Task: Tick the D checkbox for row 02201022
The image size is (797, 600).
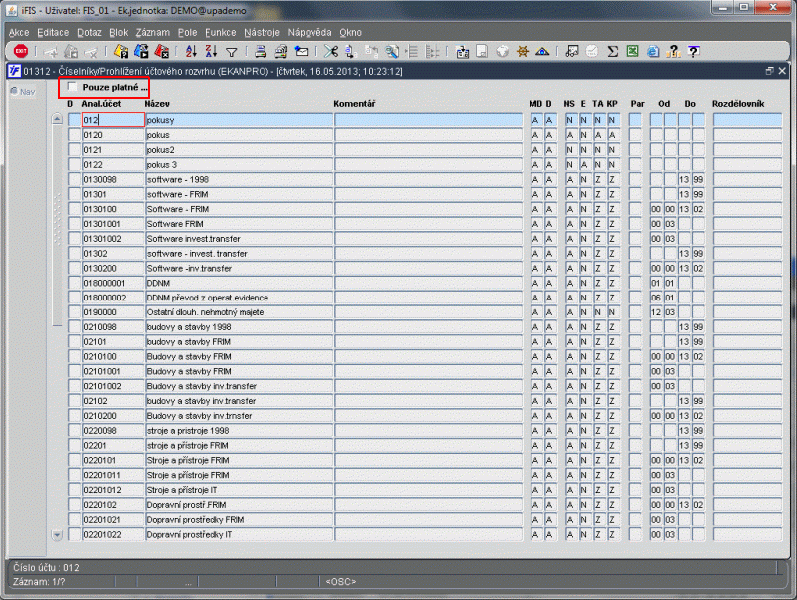Action: tap(75, 534)
